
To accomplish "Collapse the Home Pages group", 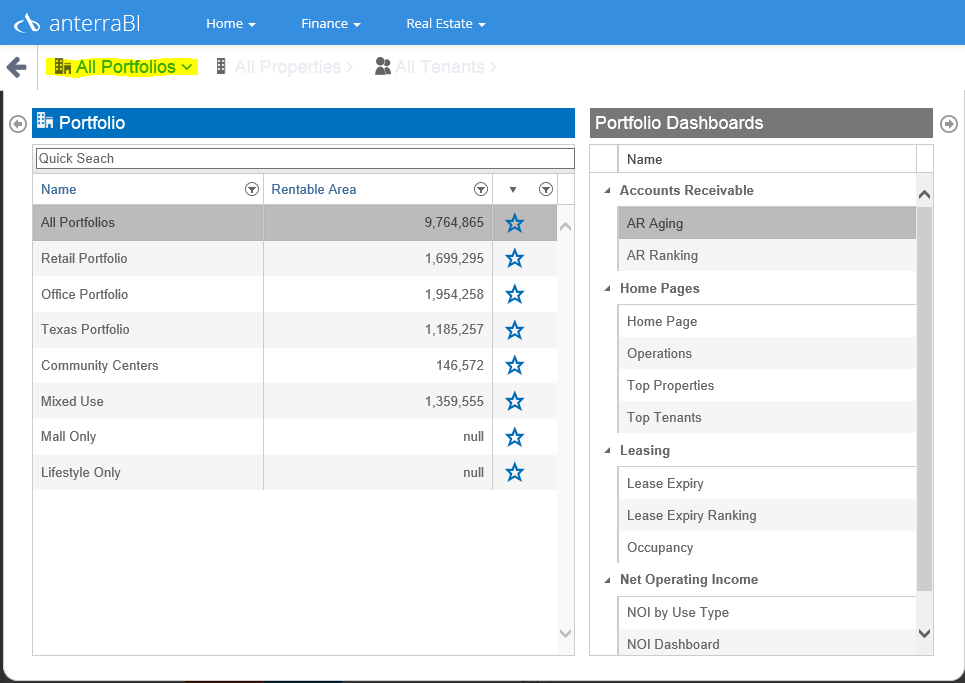I will click(x=607, y=289).
